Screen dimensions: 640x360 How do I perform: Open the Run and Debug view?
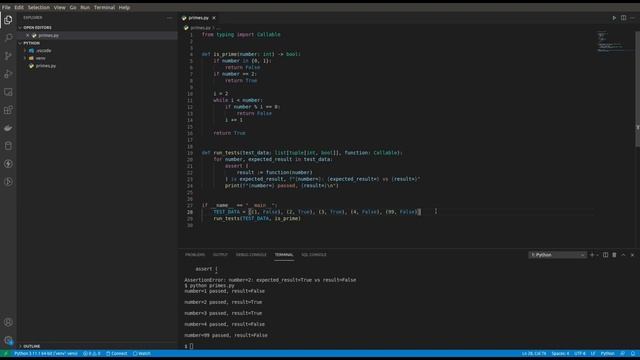coord(8,74)
